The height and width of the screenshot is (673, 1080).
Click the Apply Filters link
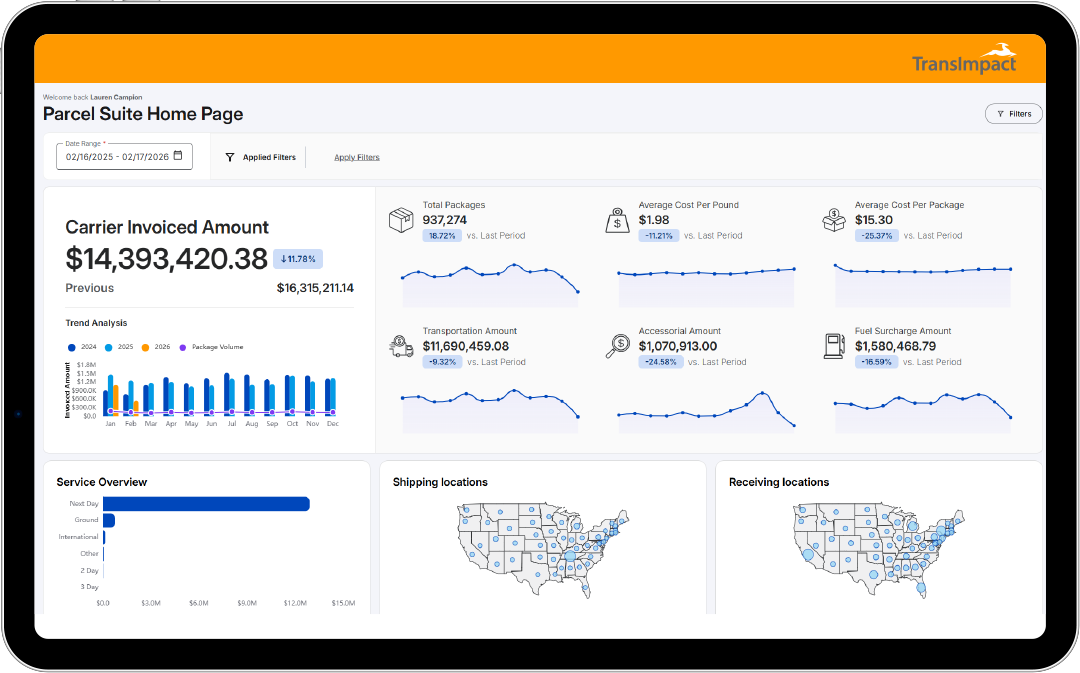[357, 157]
